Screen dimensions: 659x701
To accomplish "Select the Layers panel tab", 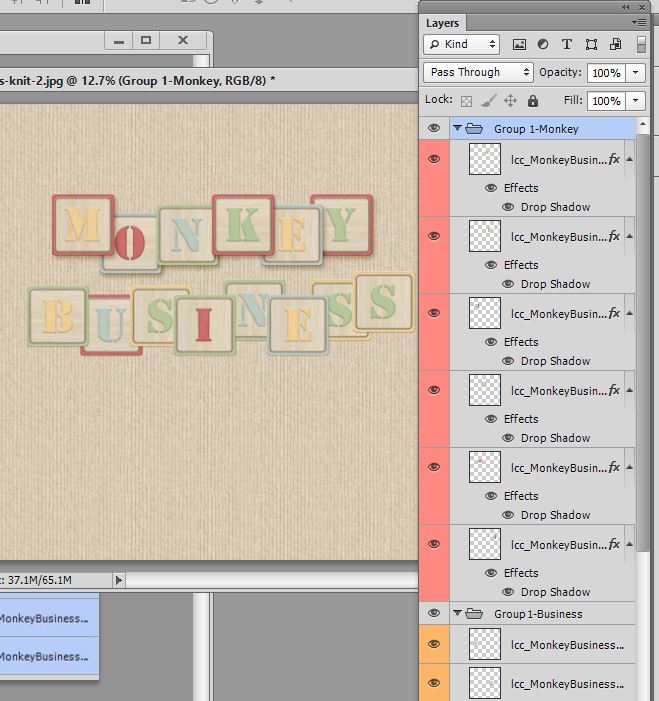I will [442, 23].
